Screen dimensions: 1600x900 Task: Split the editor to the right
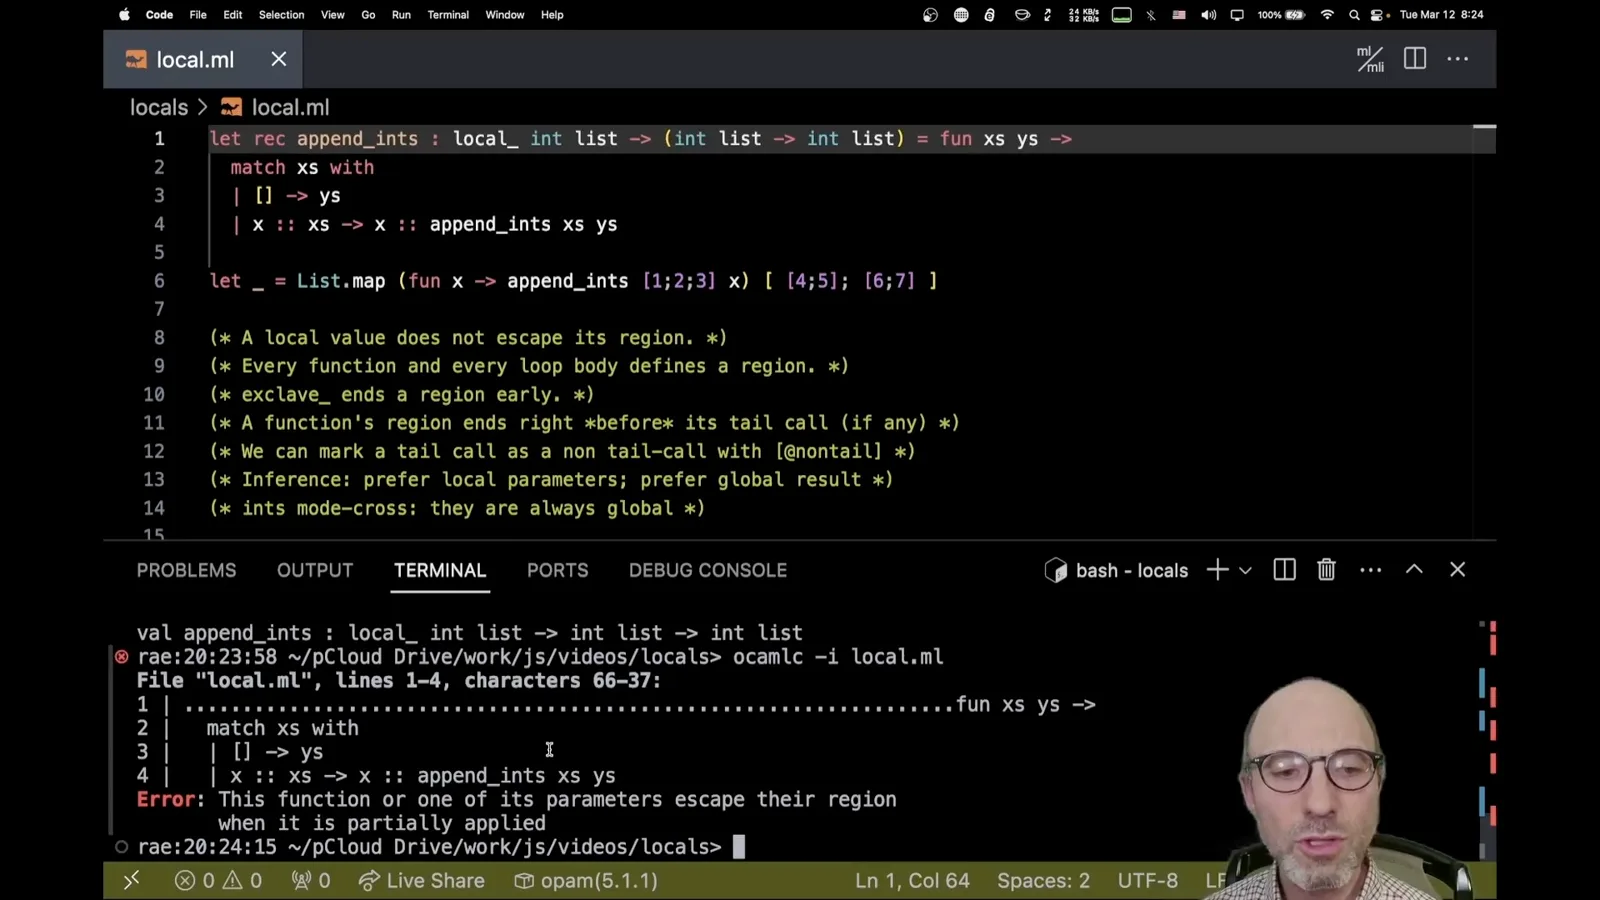1415,58
